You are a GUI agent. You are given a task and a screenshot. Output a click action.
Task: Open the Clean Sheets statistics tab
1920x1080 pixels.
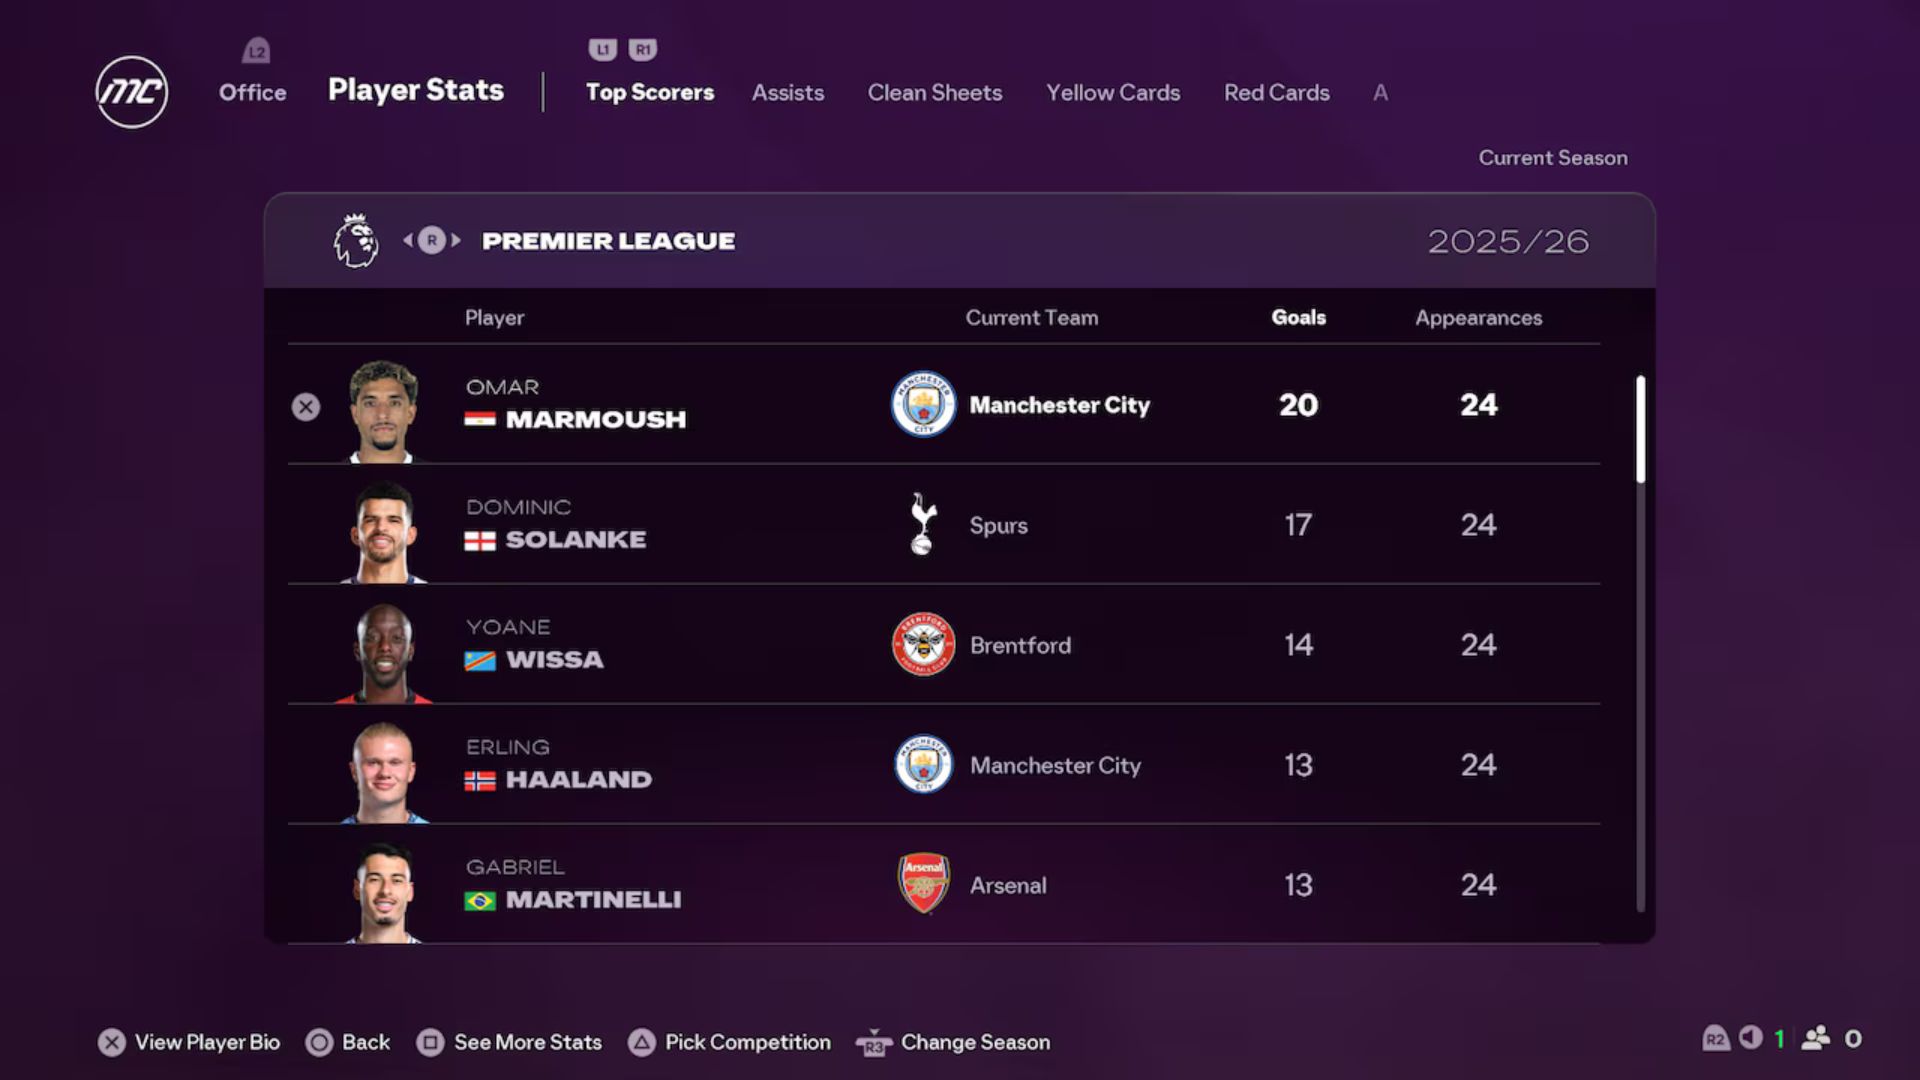[x=935, y=93]
